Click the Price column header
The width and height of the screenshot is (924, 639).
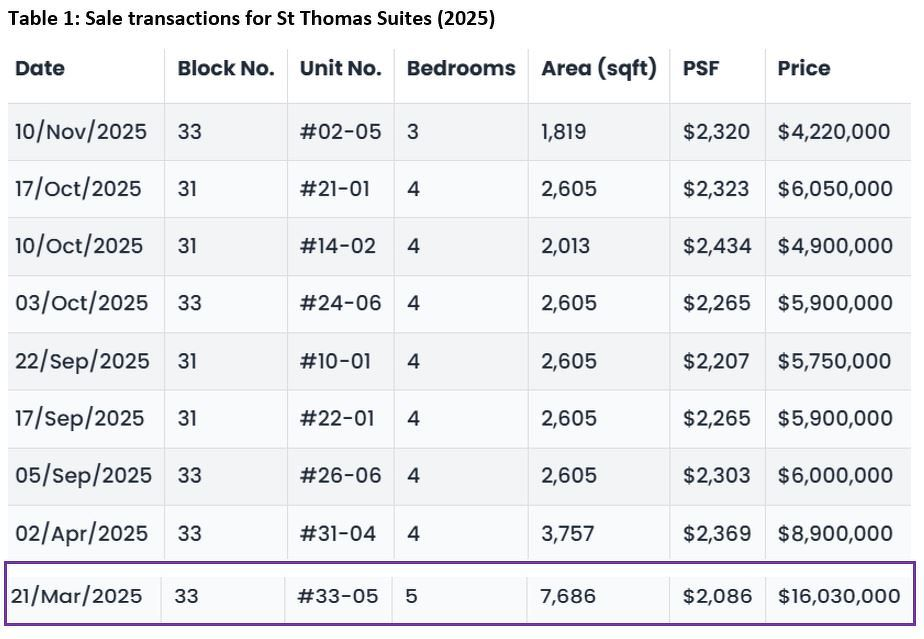(803, 69)
